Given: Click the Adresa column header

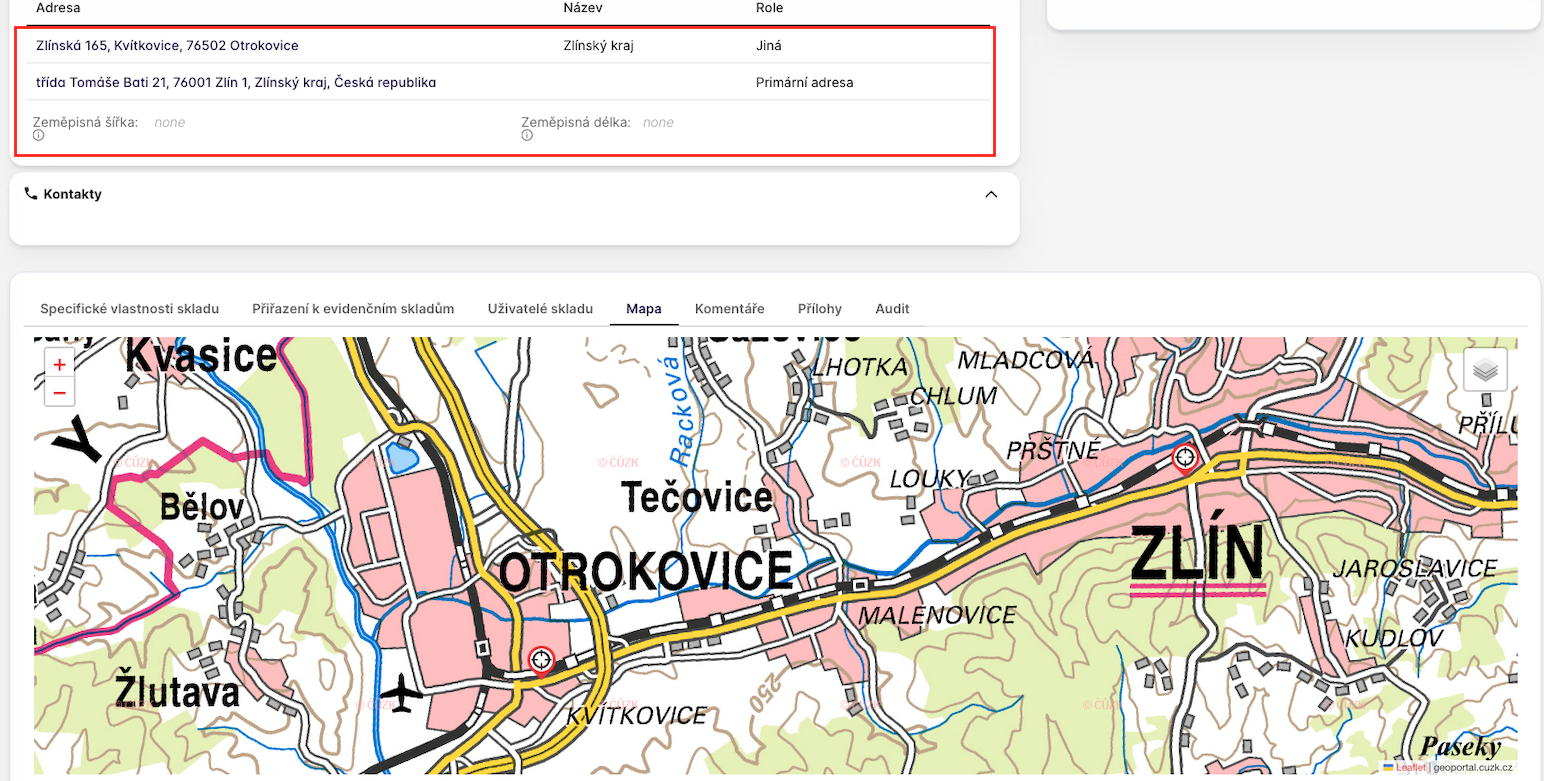Looking at the screenshot, I should pos(58,8).
